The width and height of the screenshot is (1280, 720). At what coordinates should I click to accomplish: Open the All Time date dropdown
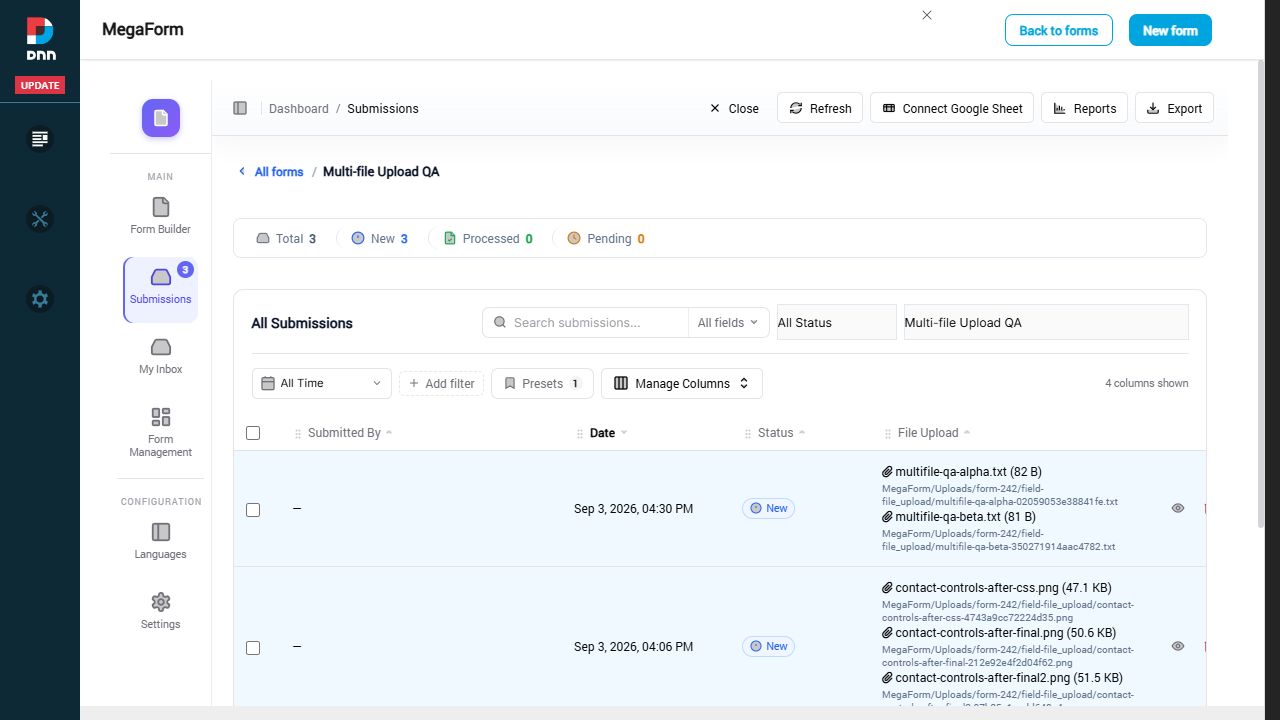click(x=322, y=383)
